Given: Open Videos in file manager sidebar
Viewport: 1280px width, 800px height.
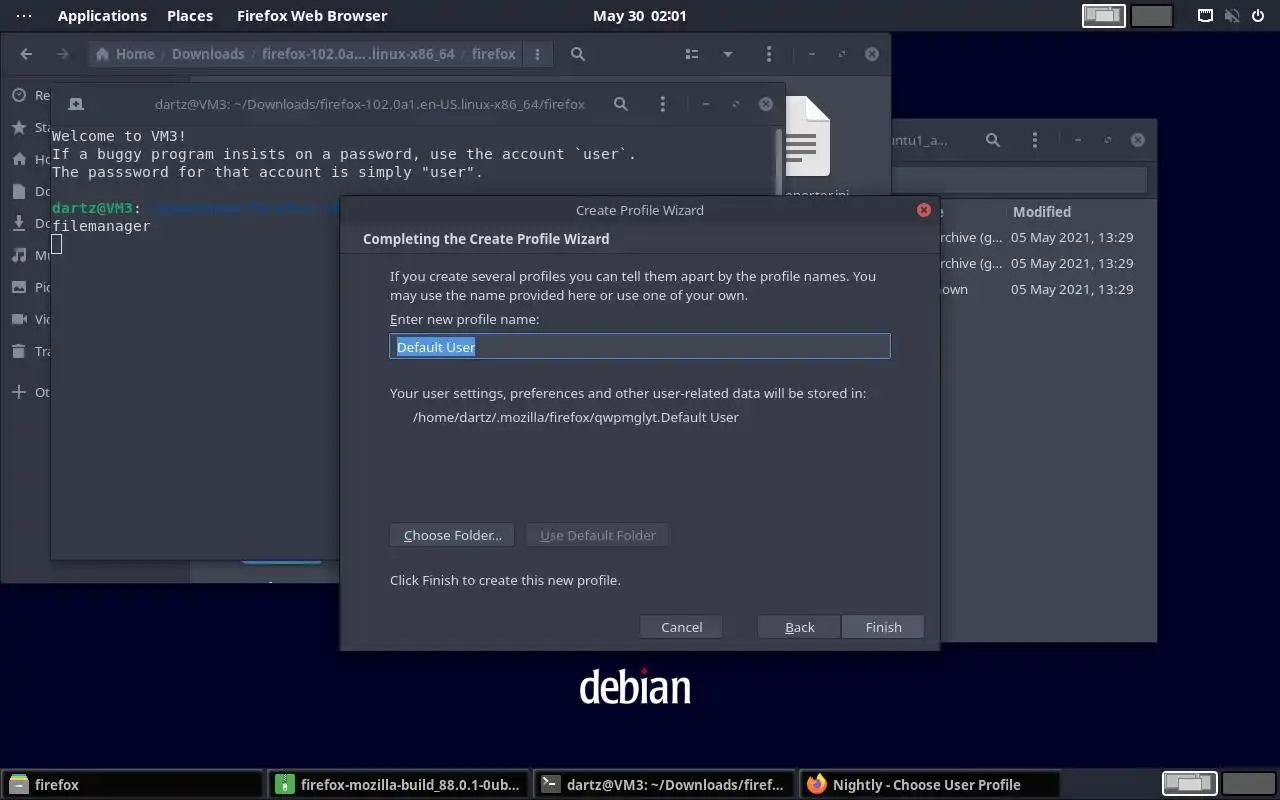Looking at the screenshot, I should [x=30, y=319].
